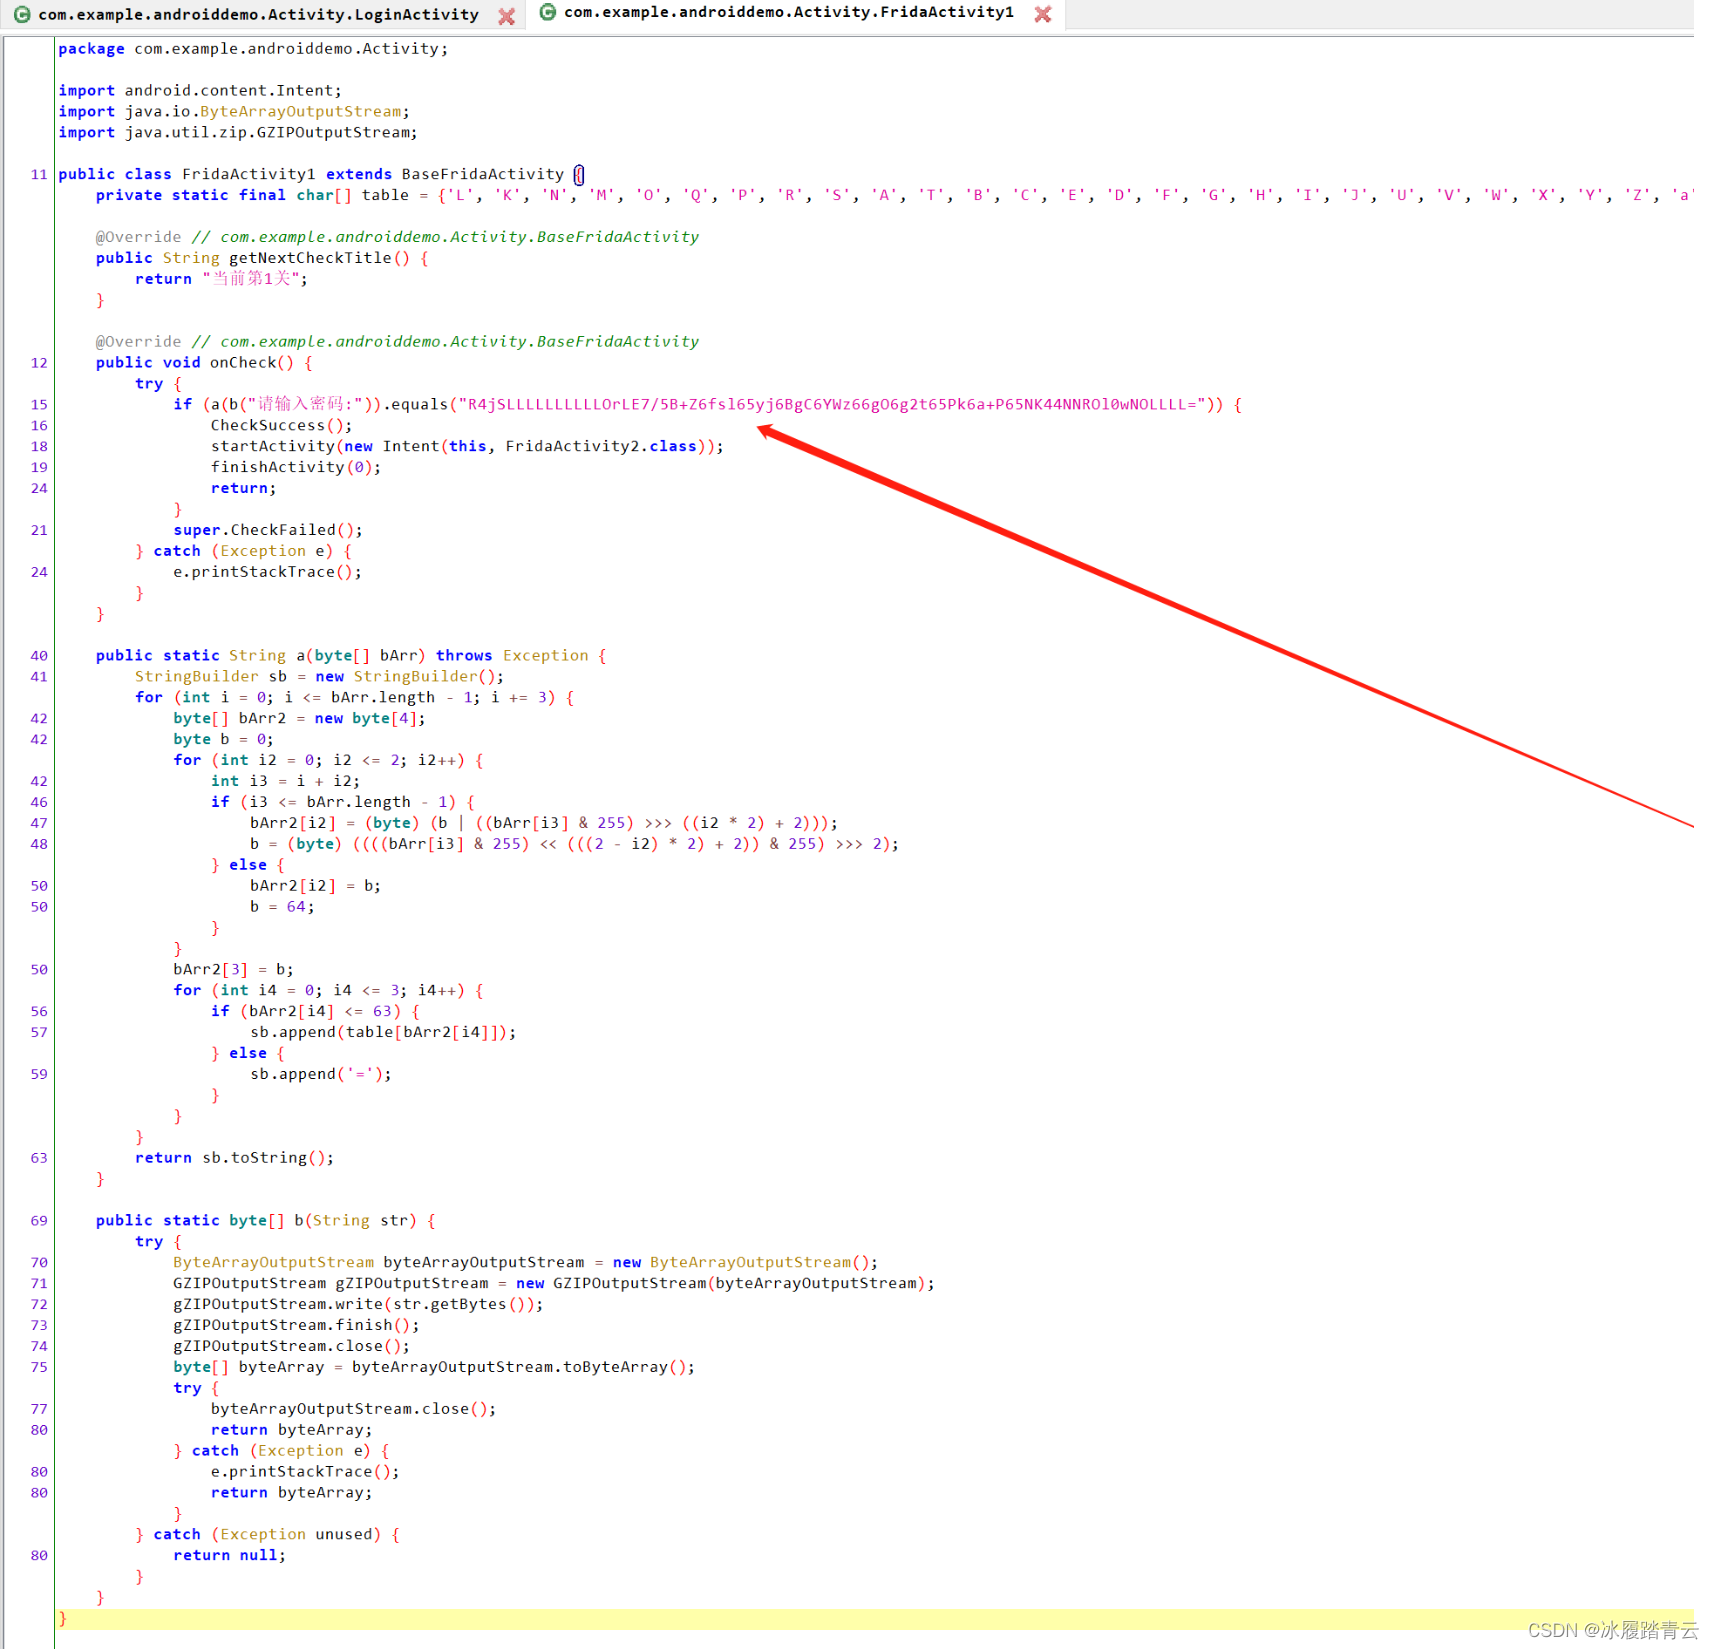The width and height of the screenshot is (1714, 1649).
Task: Click the sb.append('=') call
Action: tap(321, 1075)
